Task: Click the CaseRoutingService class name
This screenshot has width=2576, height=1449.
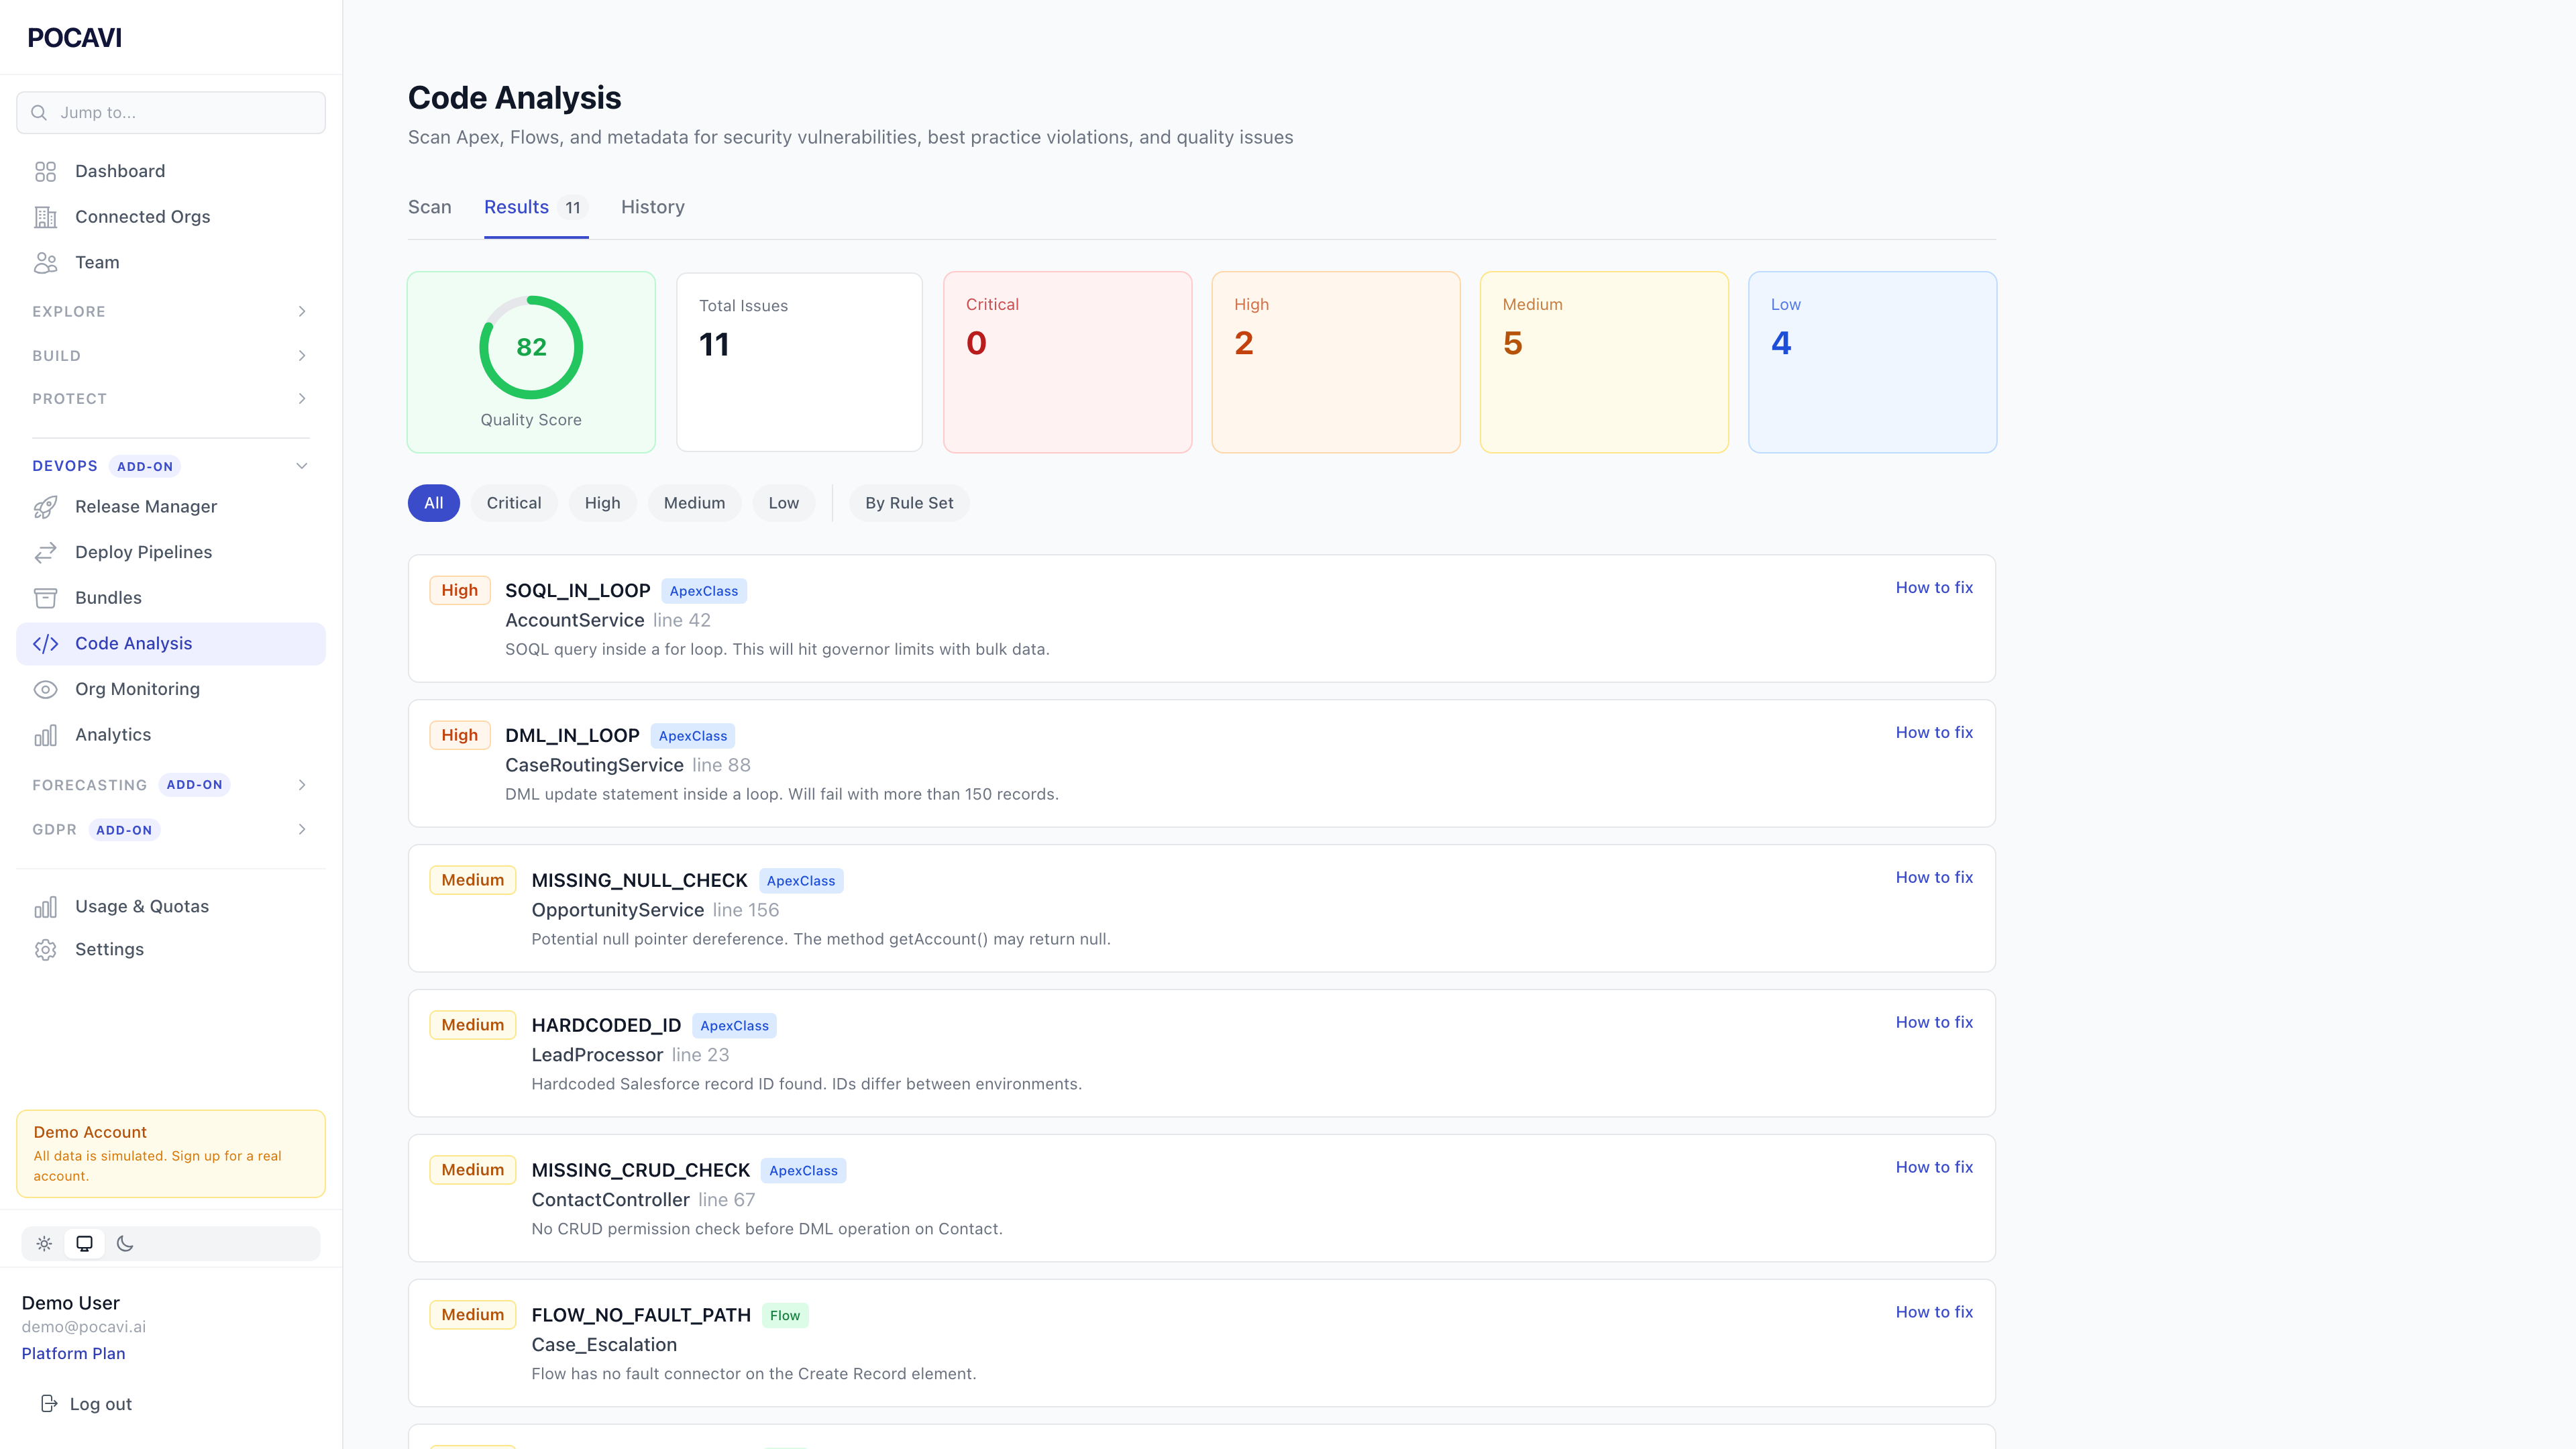Action: 594,765
